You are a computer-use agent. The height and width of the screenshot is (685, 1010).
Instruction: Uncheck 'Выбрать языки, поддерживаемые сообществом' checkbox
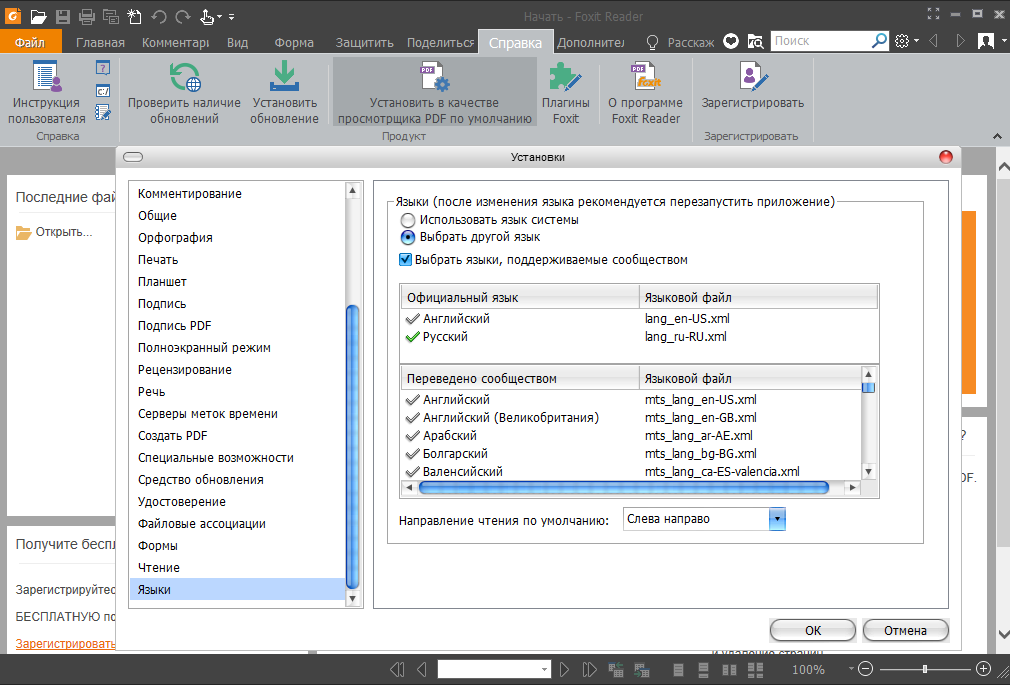(405, 260)
